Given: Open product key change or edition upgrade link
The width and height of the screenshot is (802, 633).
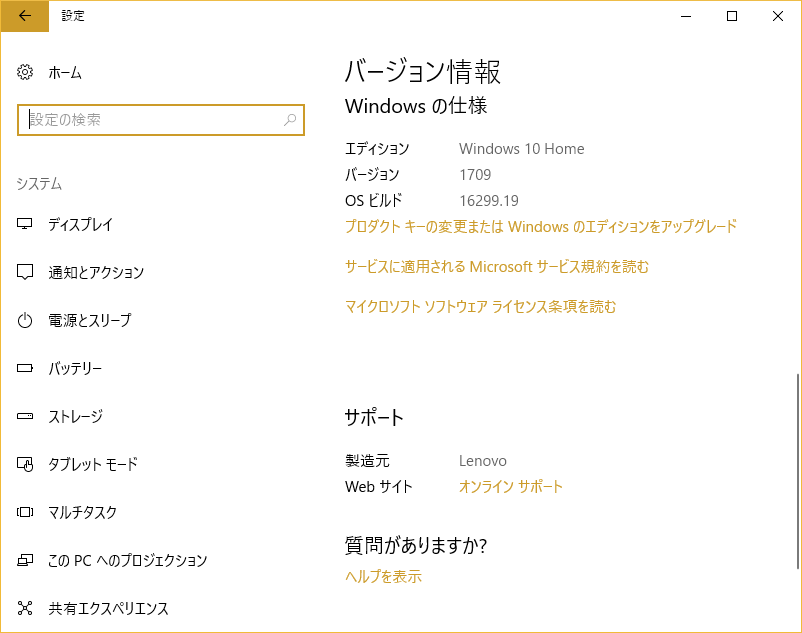Looking at the screenshot, I should point(541,226).
